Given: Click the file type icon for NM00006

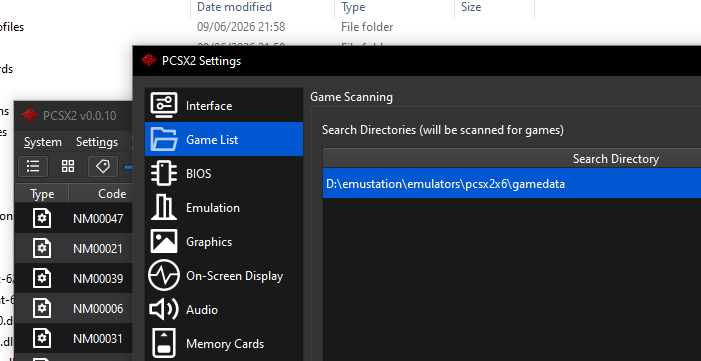Looking at the screenshot, I should (x=42, y=308).
